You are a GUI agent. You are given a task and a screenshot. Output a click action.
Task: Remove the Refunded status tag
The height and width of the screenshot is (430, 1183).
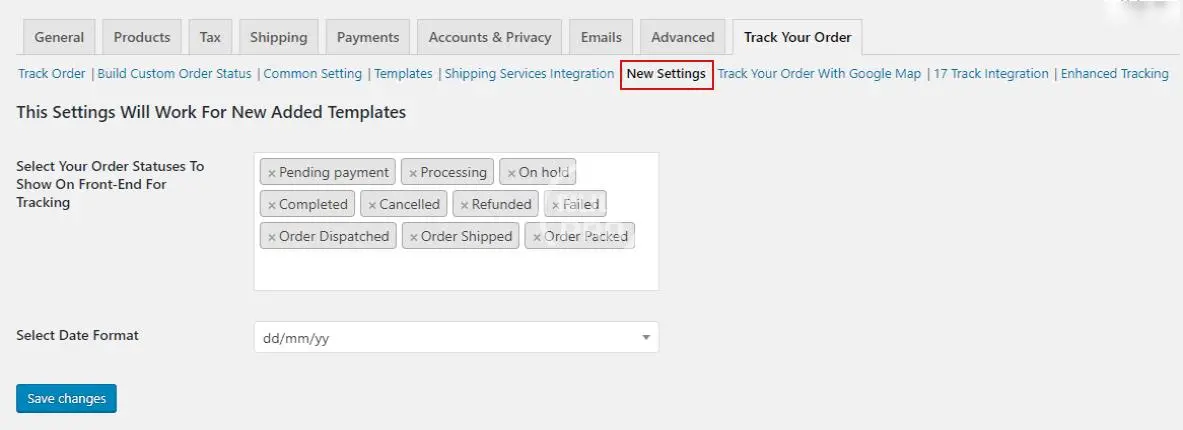pos(464,205)
